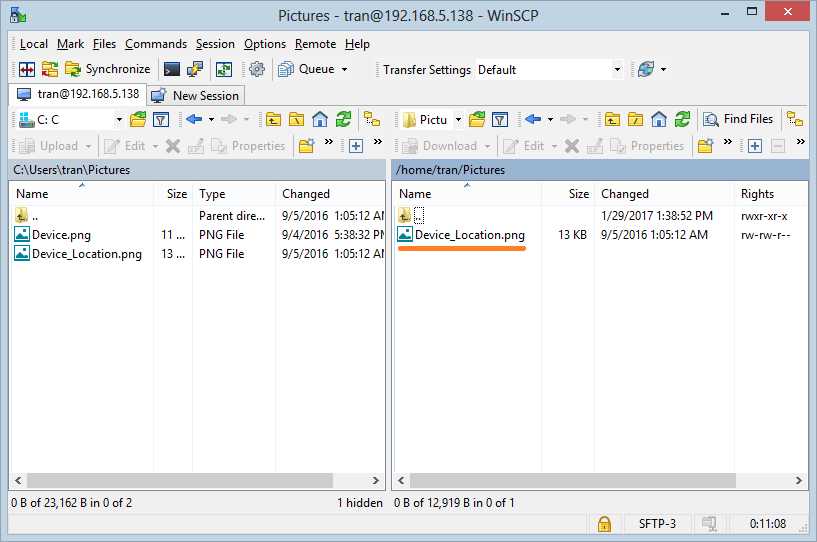Create new folder in remote panel
The height and width of the screenshot is (542, 817).
[705, 146]
